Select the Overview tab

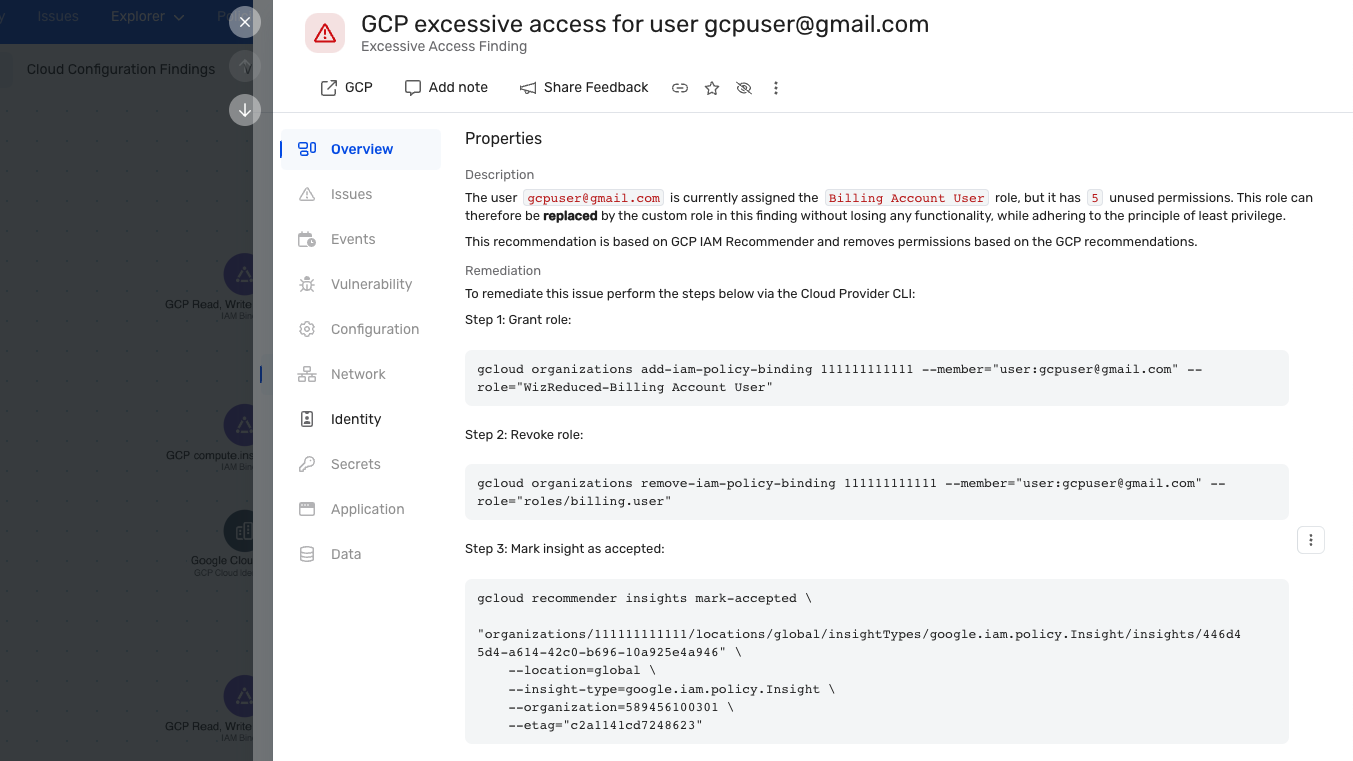coord(361,149)
